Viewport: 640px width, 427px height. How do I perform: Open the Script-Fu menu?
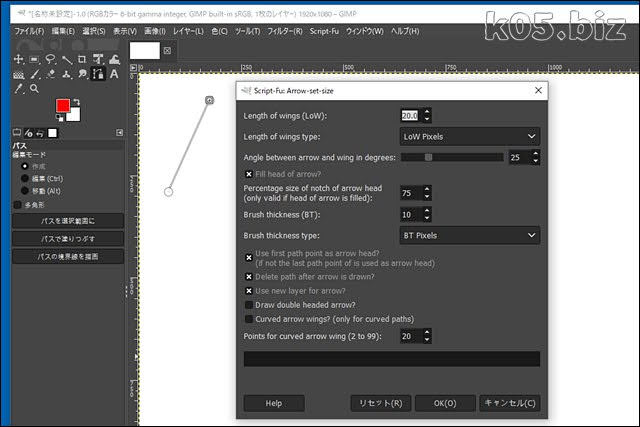324,31
